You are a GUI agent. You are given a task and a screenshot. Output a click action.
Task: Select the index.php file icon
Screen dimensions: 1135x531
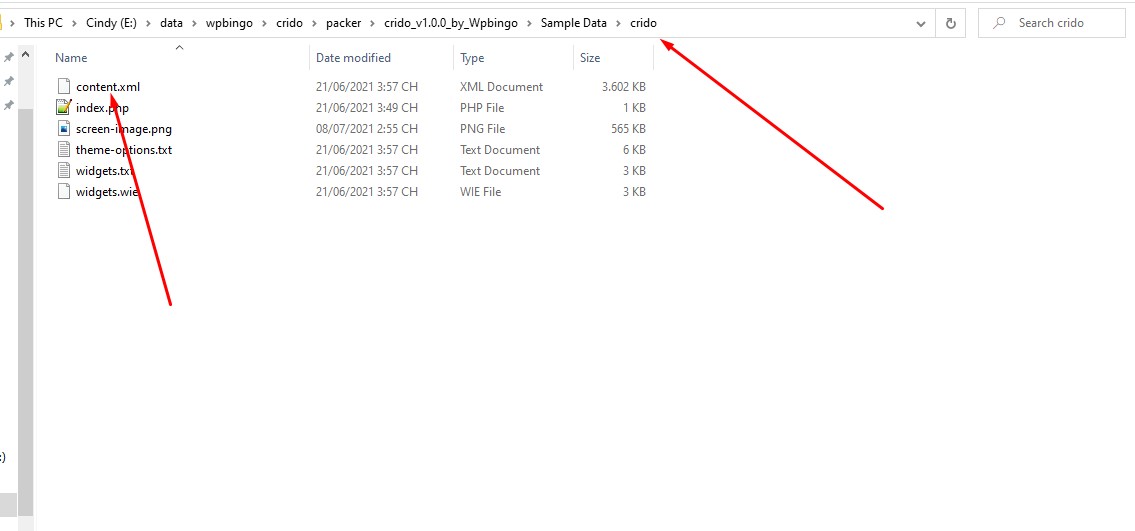[64, 107]
